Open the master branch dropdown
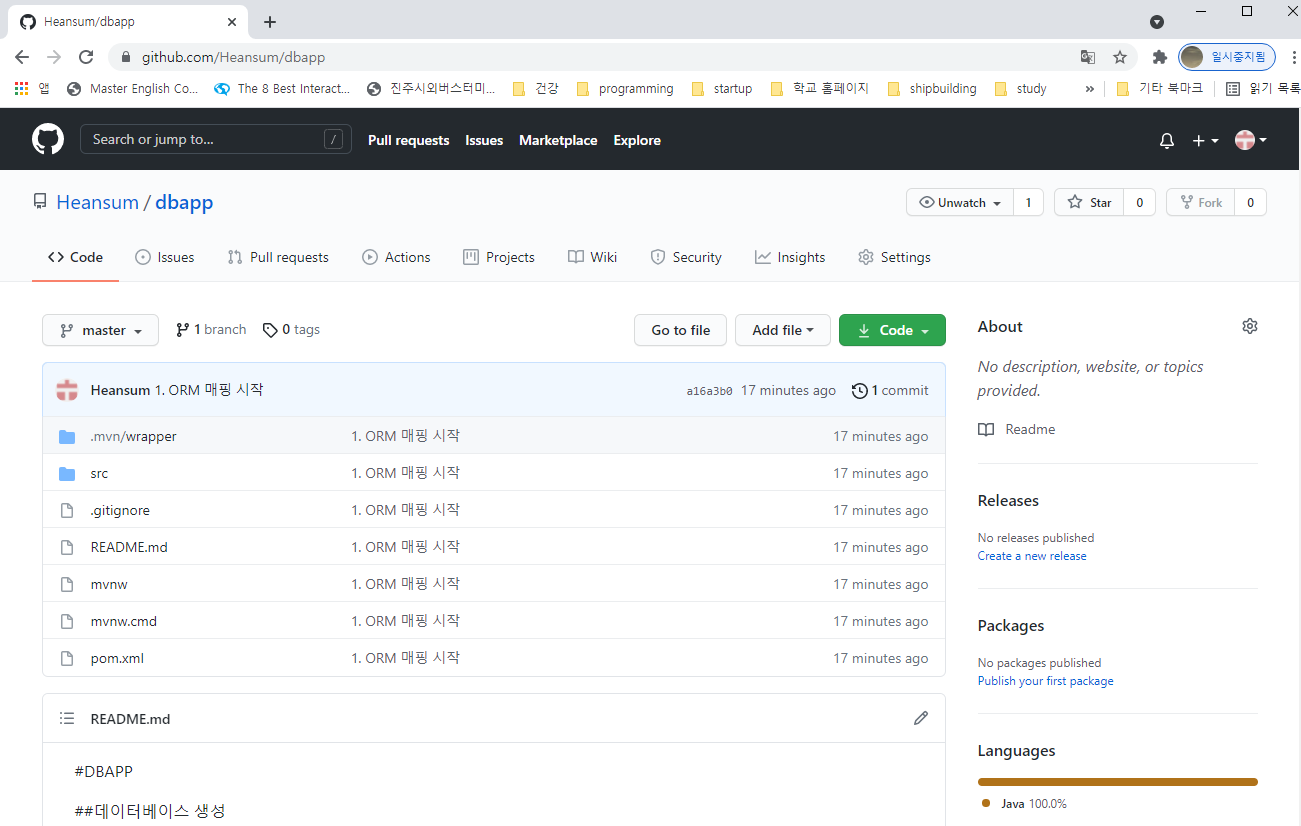This screenshot has width=1301, height=826. (100, 330)
